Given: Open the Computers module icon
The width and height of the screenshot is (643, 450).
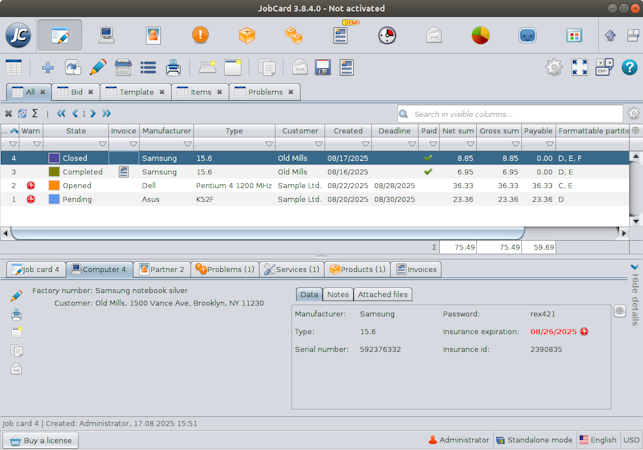Looking at the screenshot, I should 107,35.
